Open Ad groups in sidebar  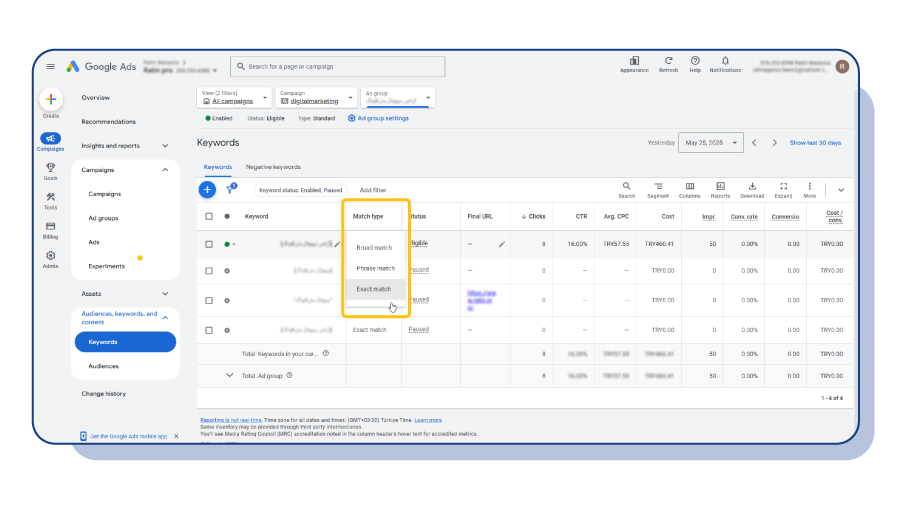103,218
